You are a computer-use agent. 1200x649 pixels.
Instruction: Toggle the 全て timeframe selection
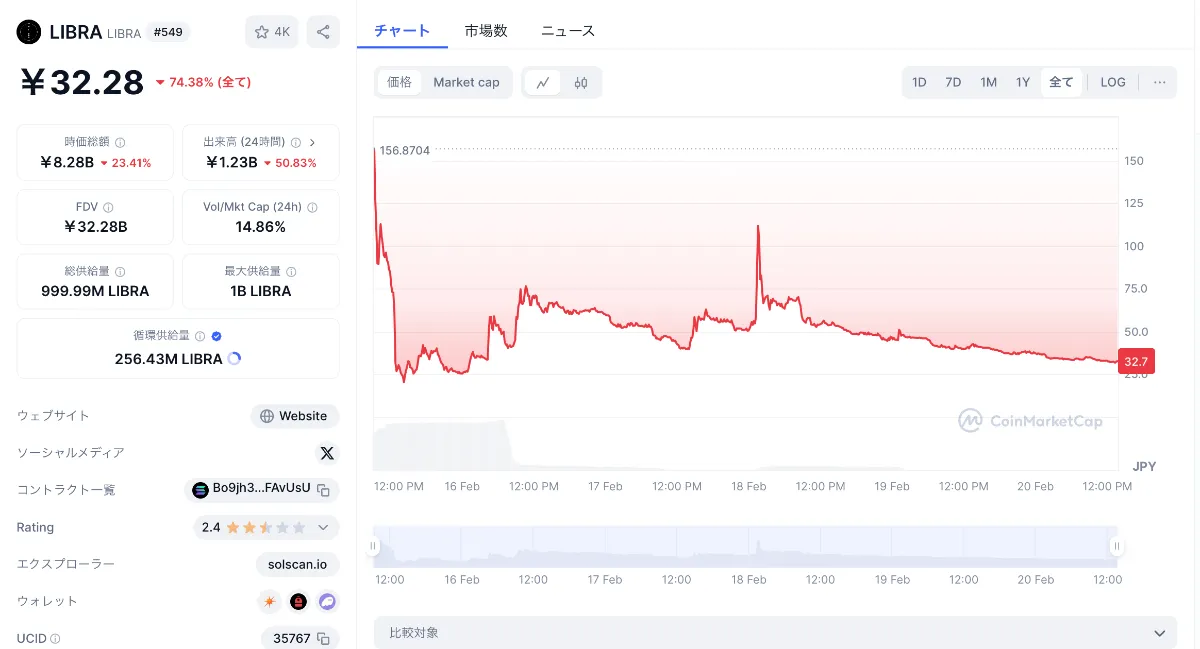pos(1061,82)
